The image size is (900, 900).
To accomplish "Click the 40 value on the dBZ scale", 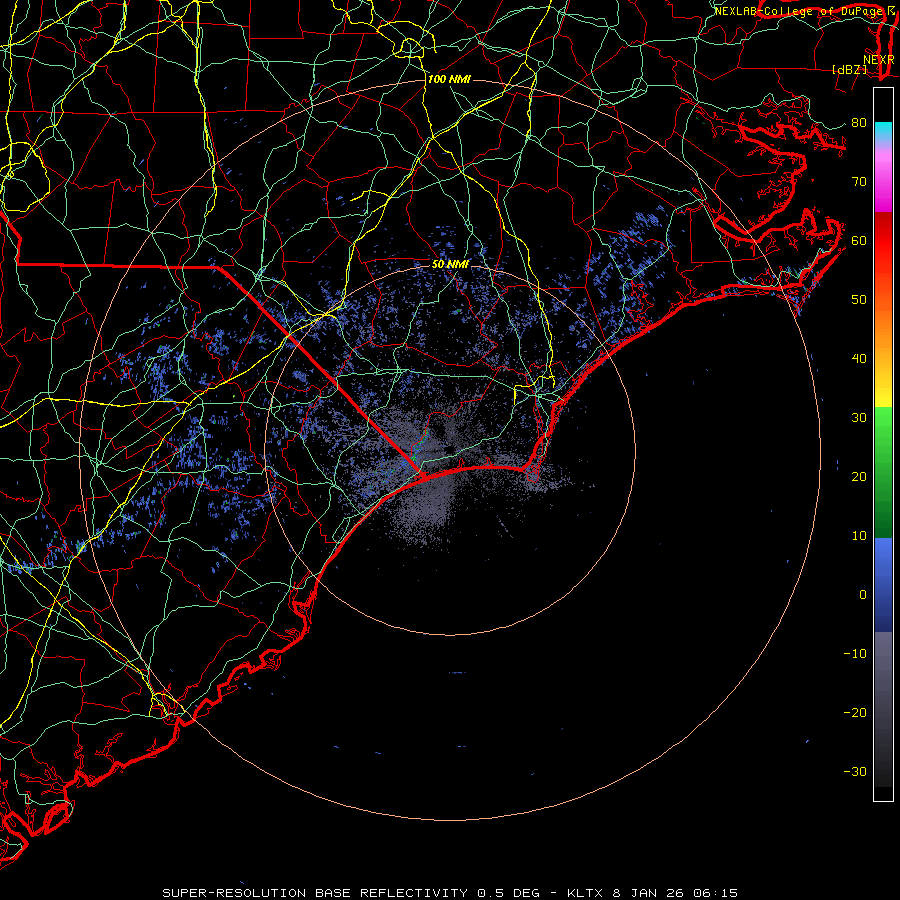I will (859, 359).
